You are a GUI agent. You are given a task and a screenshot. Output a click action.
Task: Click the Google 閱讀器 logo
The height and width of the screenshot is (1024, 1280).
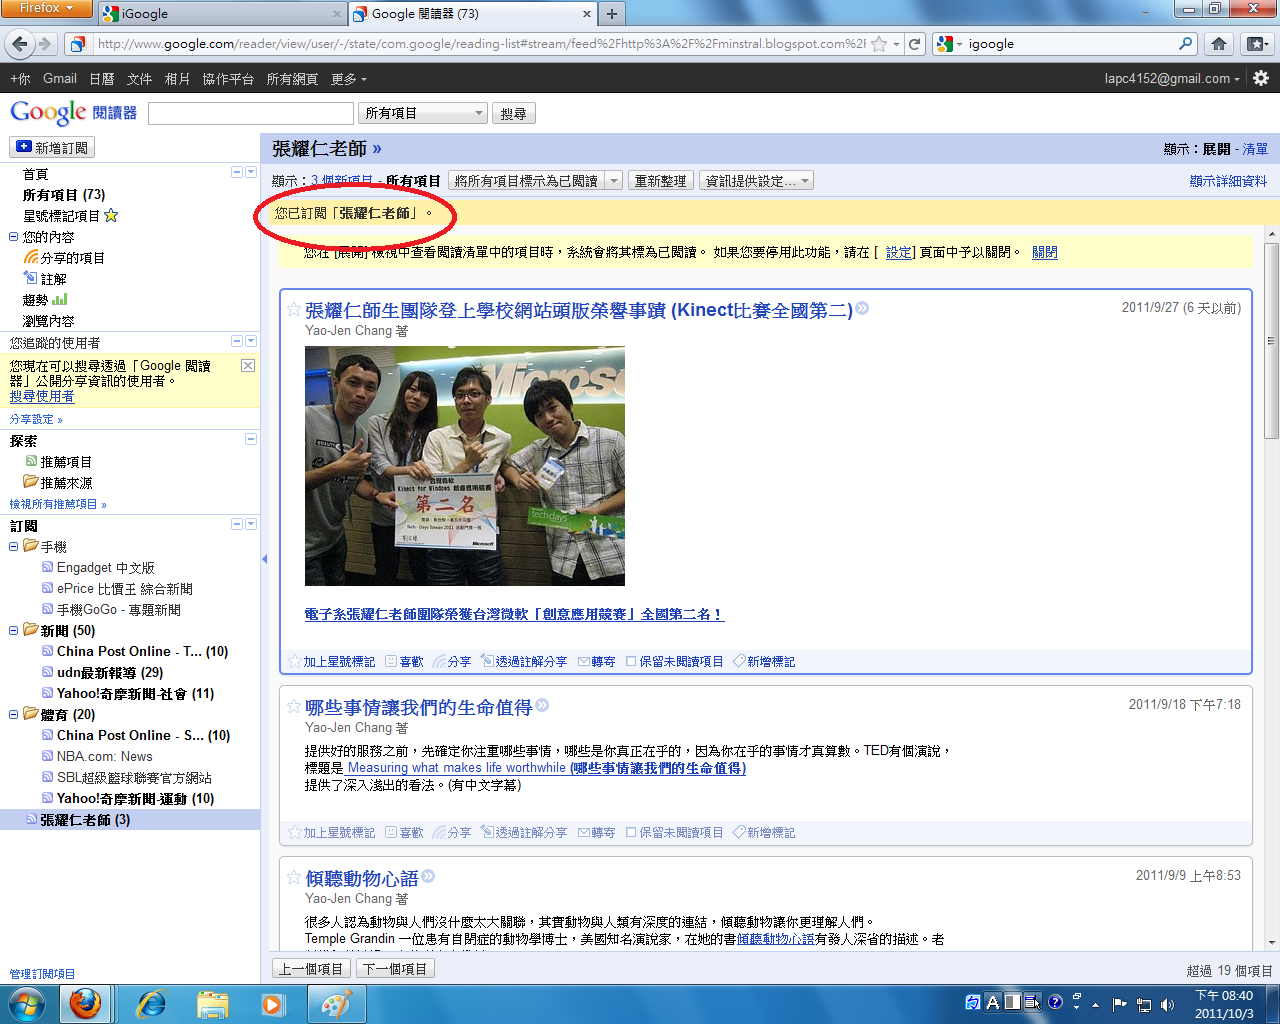pos(73,112)
